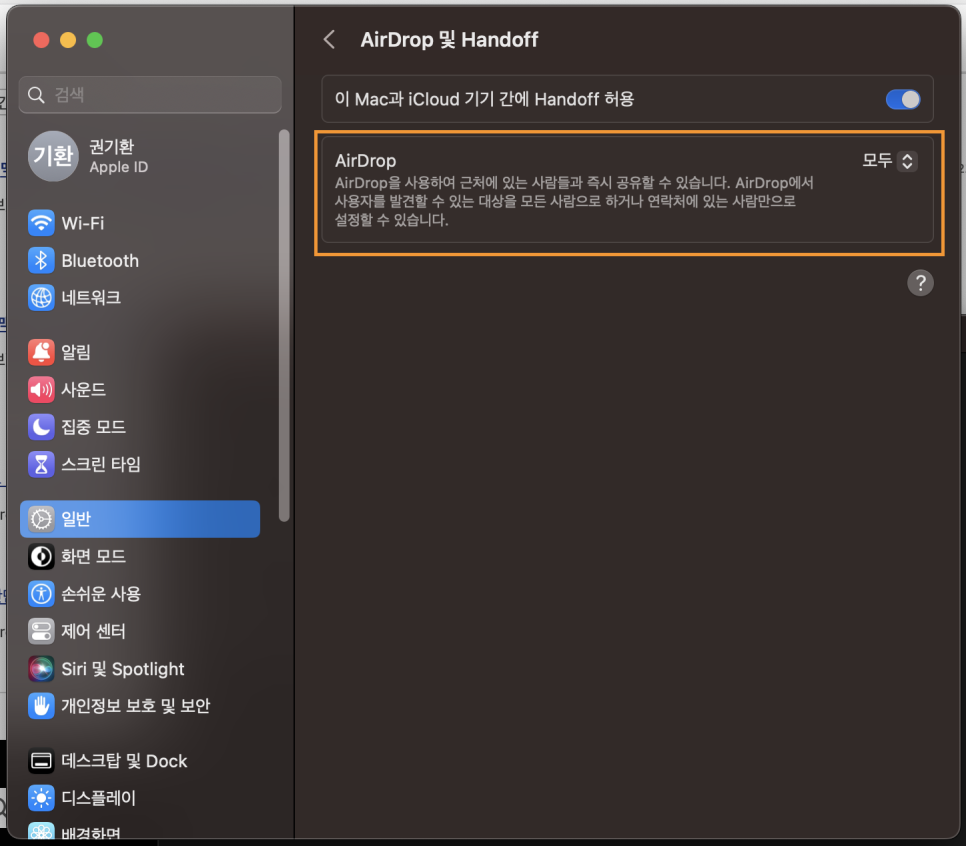The height and width of the screenshot is (846, 966).
Task: Zoom window with green button
Action: point(95,40)
